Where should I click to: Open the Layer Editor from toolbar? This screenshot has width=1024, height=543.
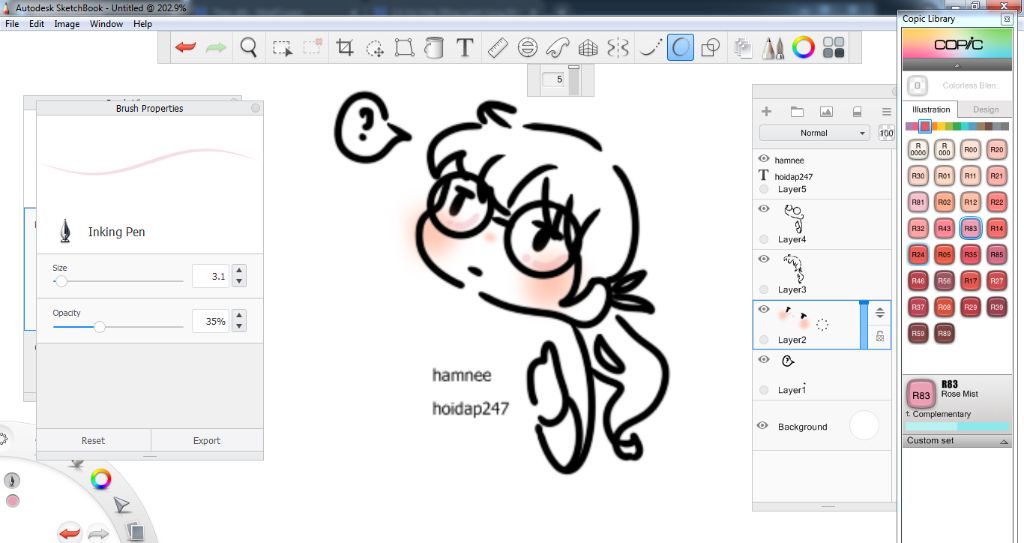pos(742,47)
